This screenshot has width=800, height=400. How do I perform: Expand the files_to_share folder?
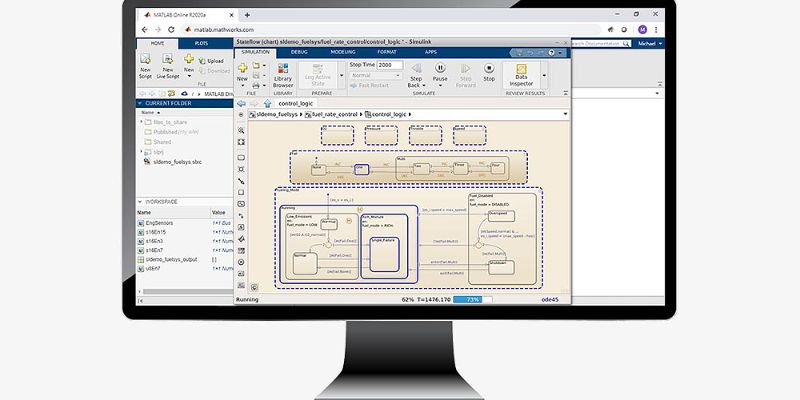[x=141, y=122]
